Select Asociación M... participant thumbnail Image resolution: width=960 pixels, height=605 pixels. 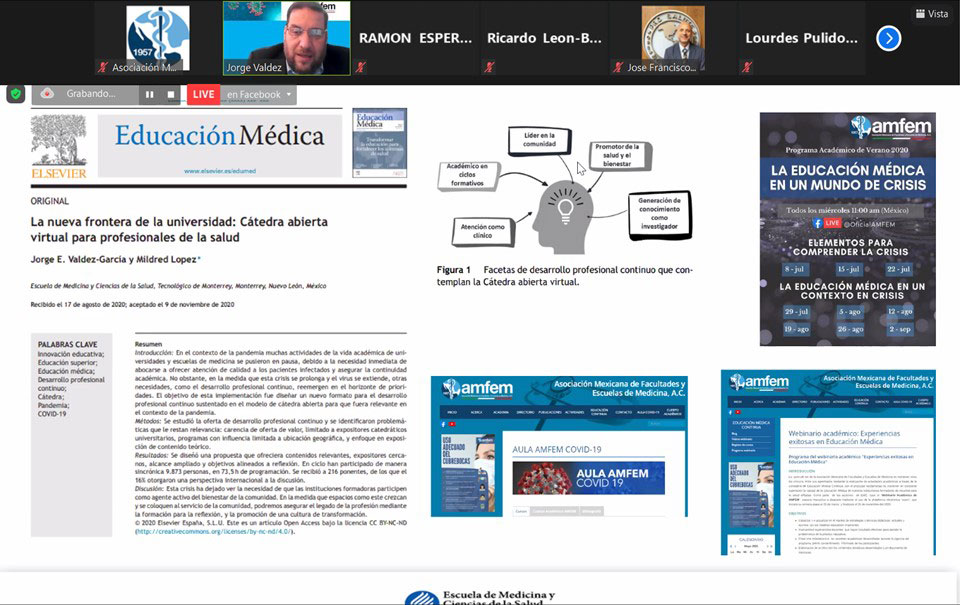pyautogui.click(x=158, y=37)
